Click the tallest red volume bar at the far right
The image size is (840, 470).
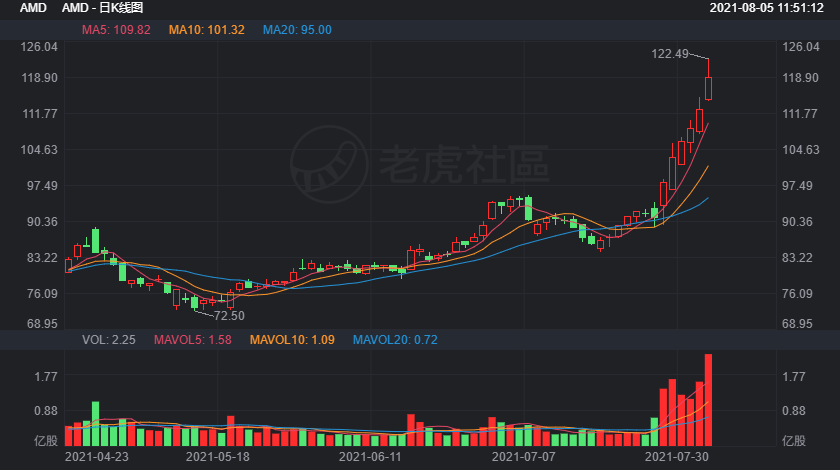click(x=708, y=400)
